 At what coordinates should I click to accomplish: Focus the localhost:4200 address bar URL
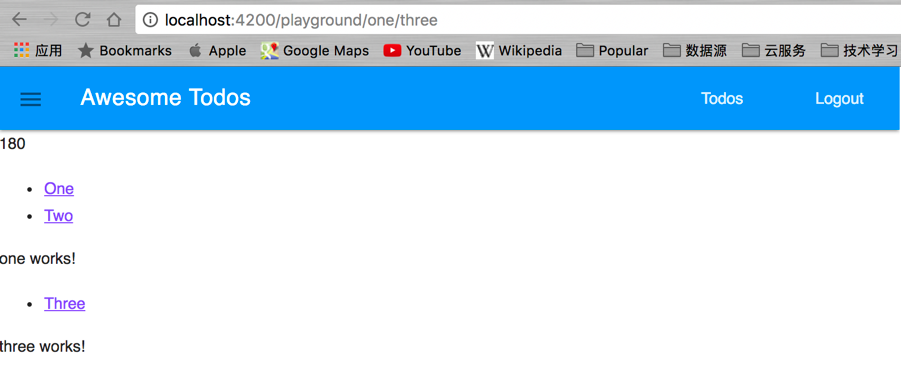(x=301, y=21)
